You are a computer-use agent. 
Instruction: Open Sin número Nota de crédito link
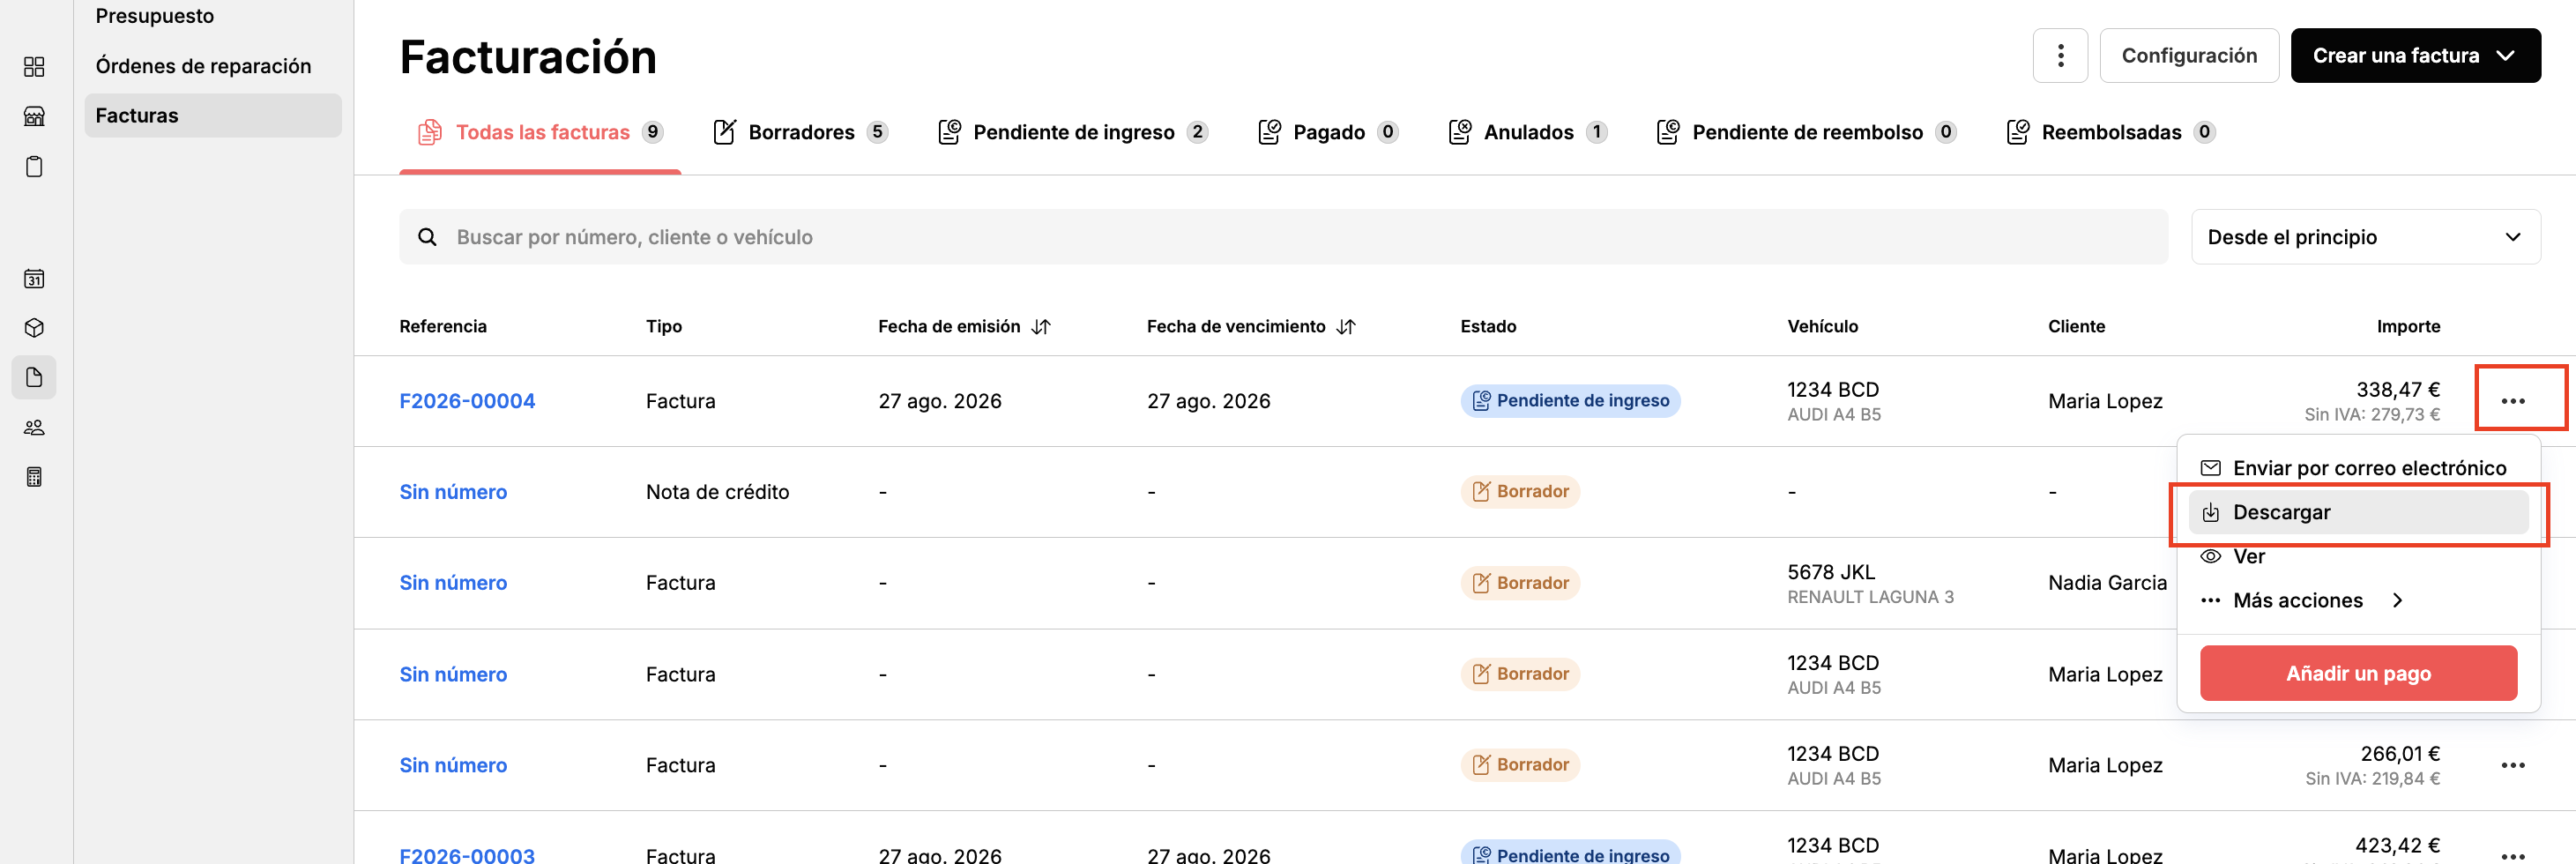pos(453,492)
